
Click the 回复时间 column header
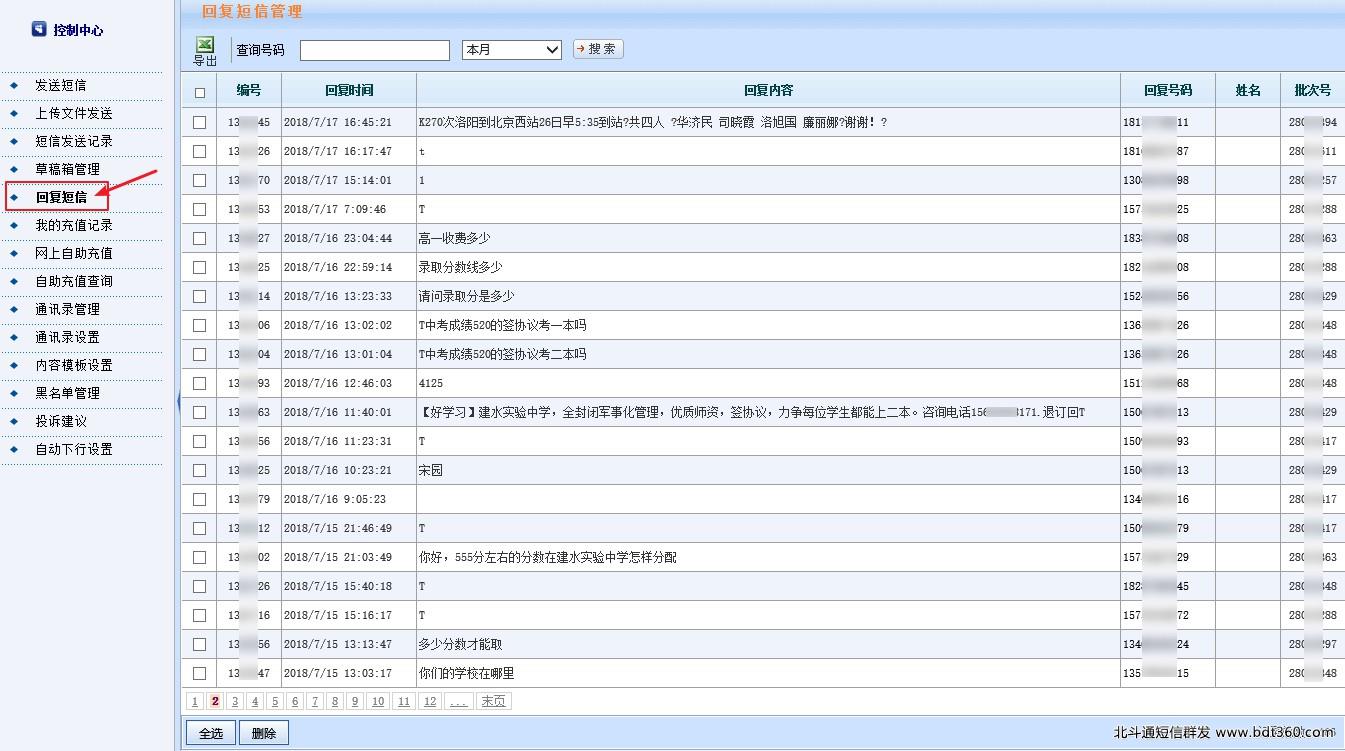tap(349, 90)
